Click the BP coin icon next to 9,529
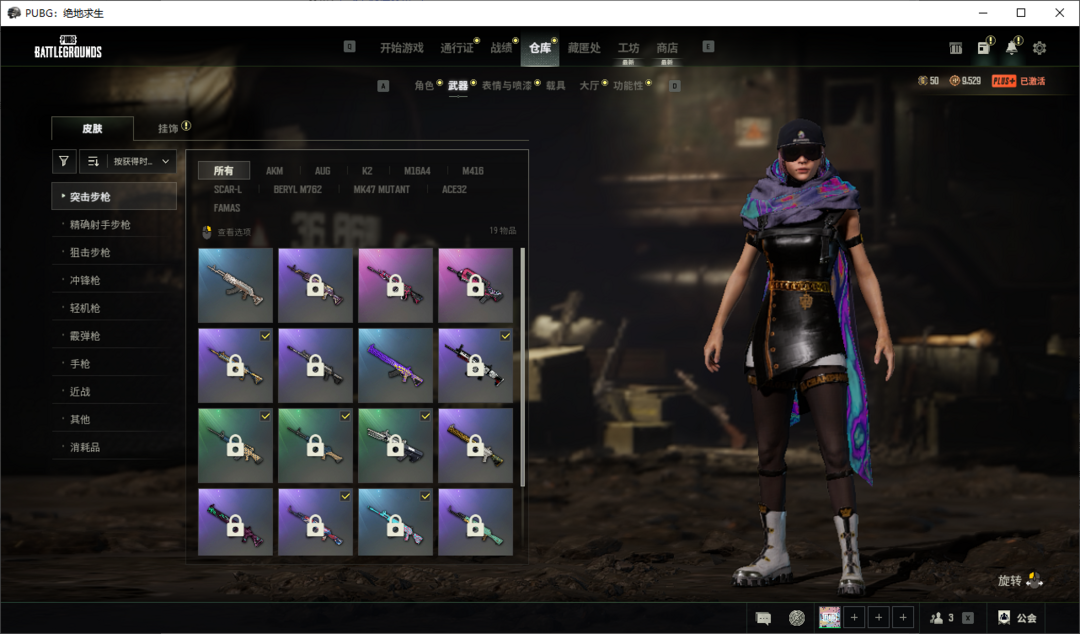This screenshot has height=634, width=1080. click(955, 81)
